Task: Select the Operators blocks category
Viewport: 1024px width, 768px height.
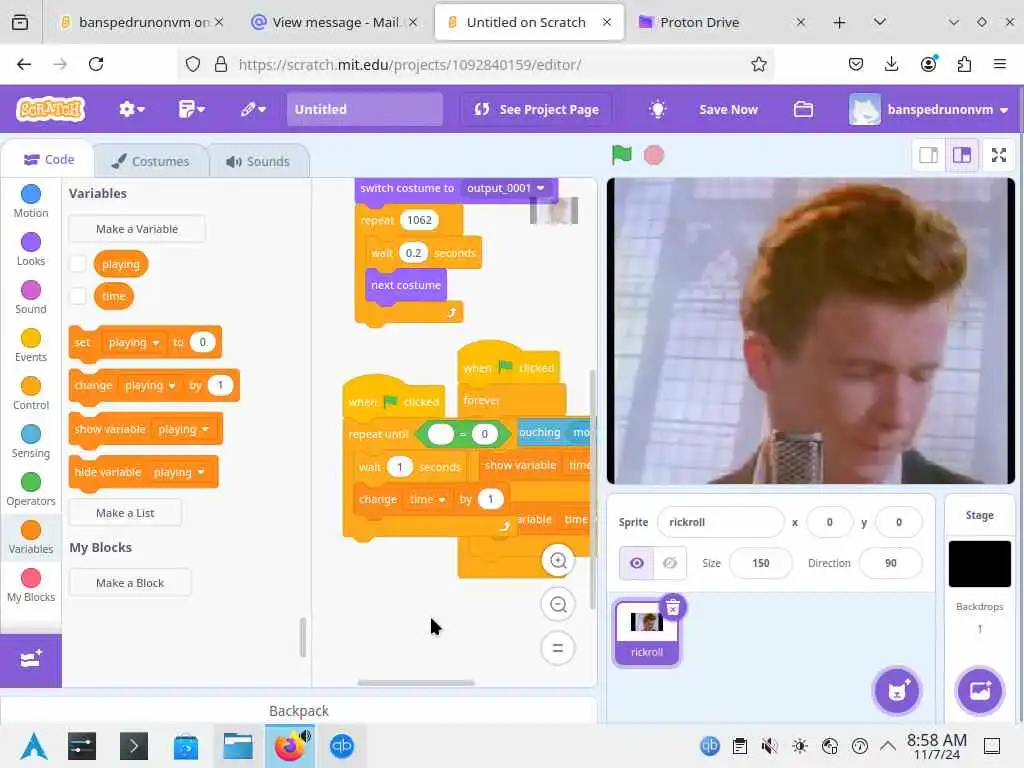Action: tap(31, 489)
